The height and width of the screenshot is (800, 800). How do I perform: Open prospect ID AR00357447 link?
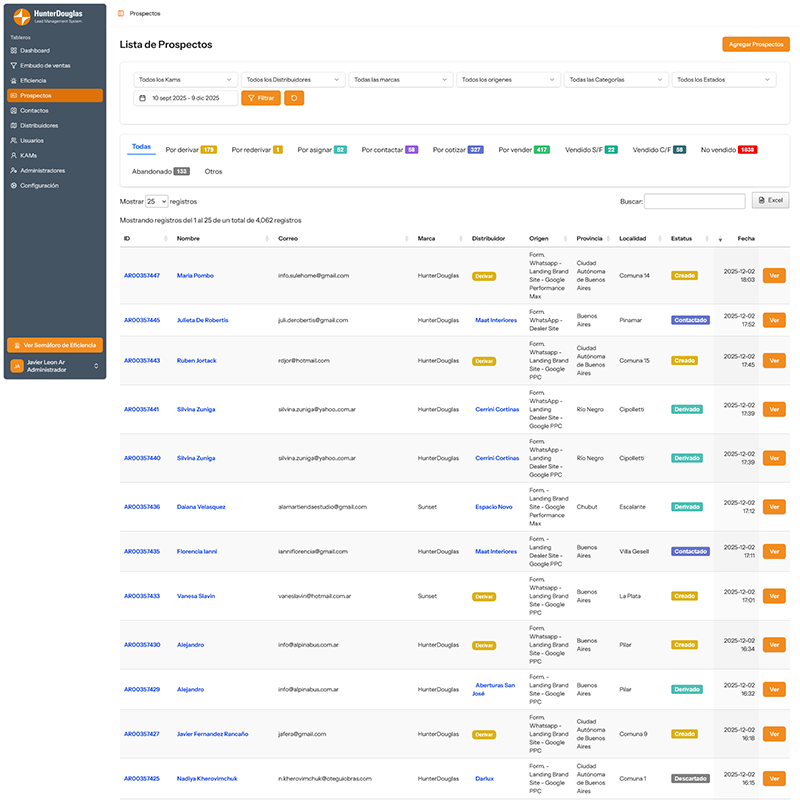(x=141, y=275)
